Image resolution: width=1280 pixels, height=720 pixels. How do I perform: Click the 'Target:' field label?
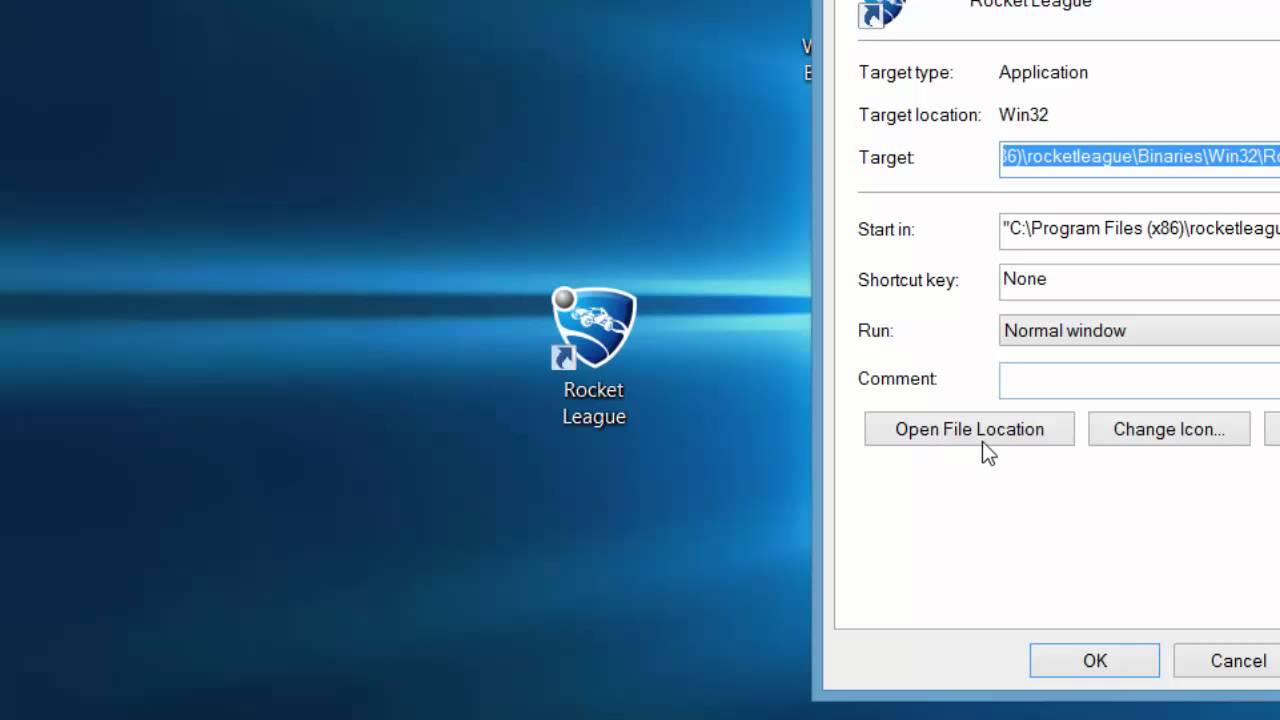point(886,157)
